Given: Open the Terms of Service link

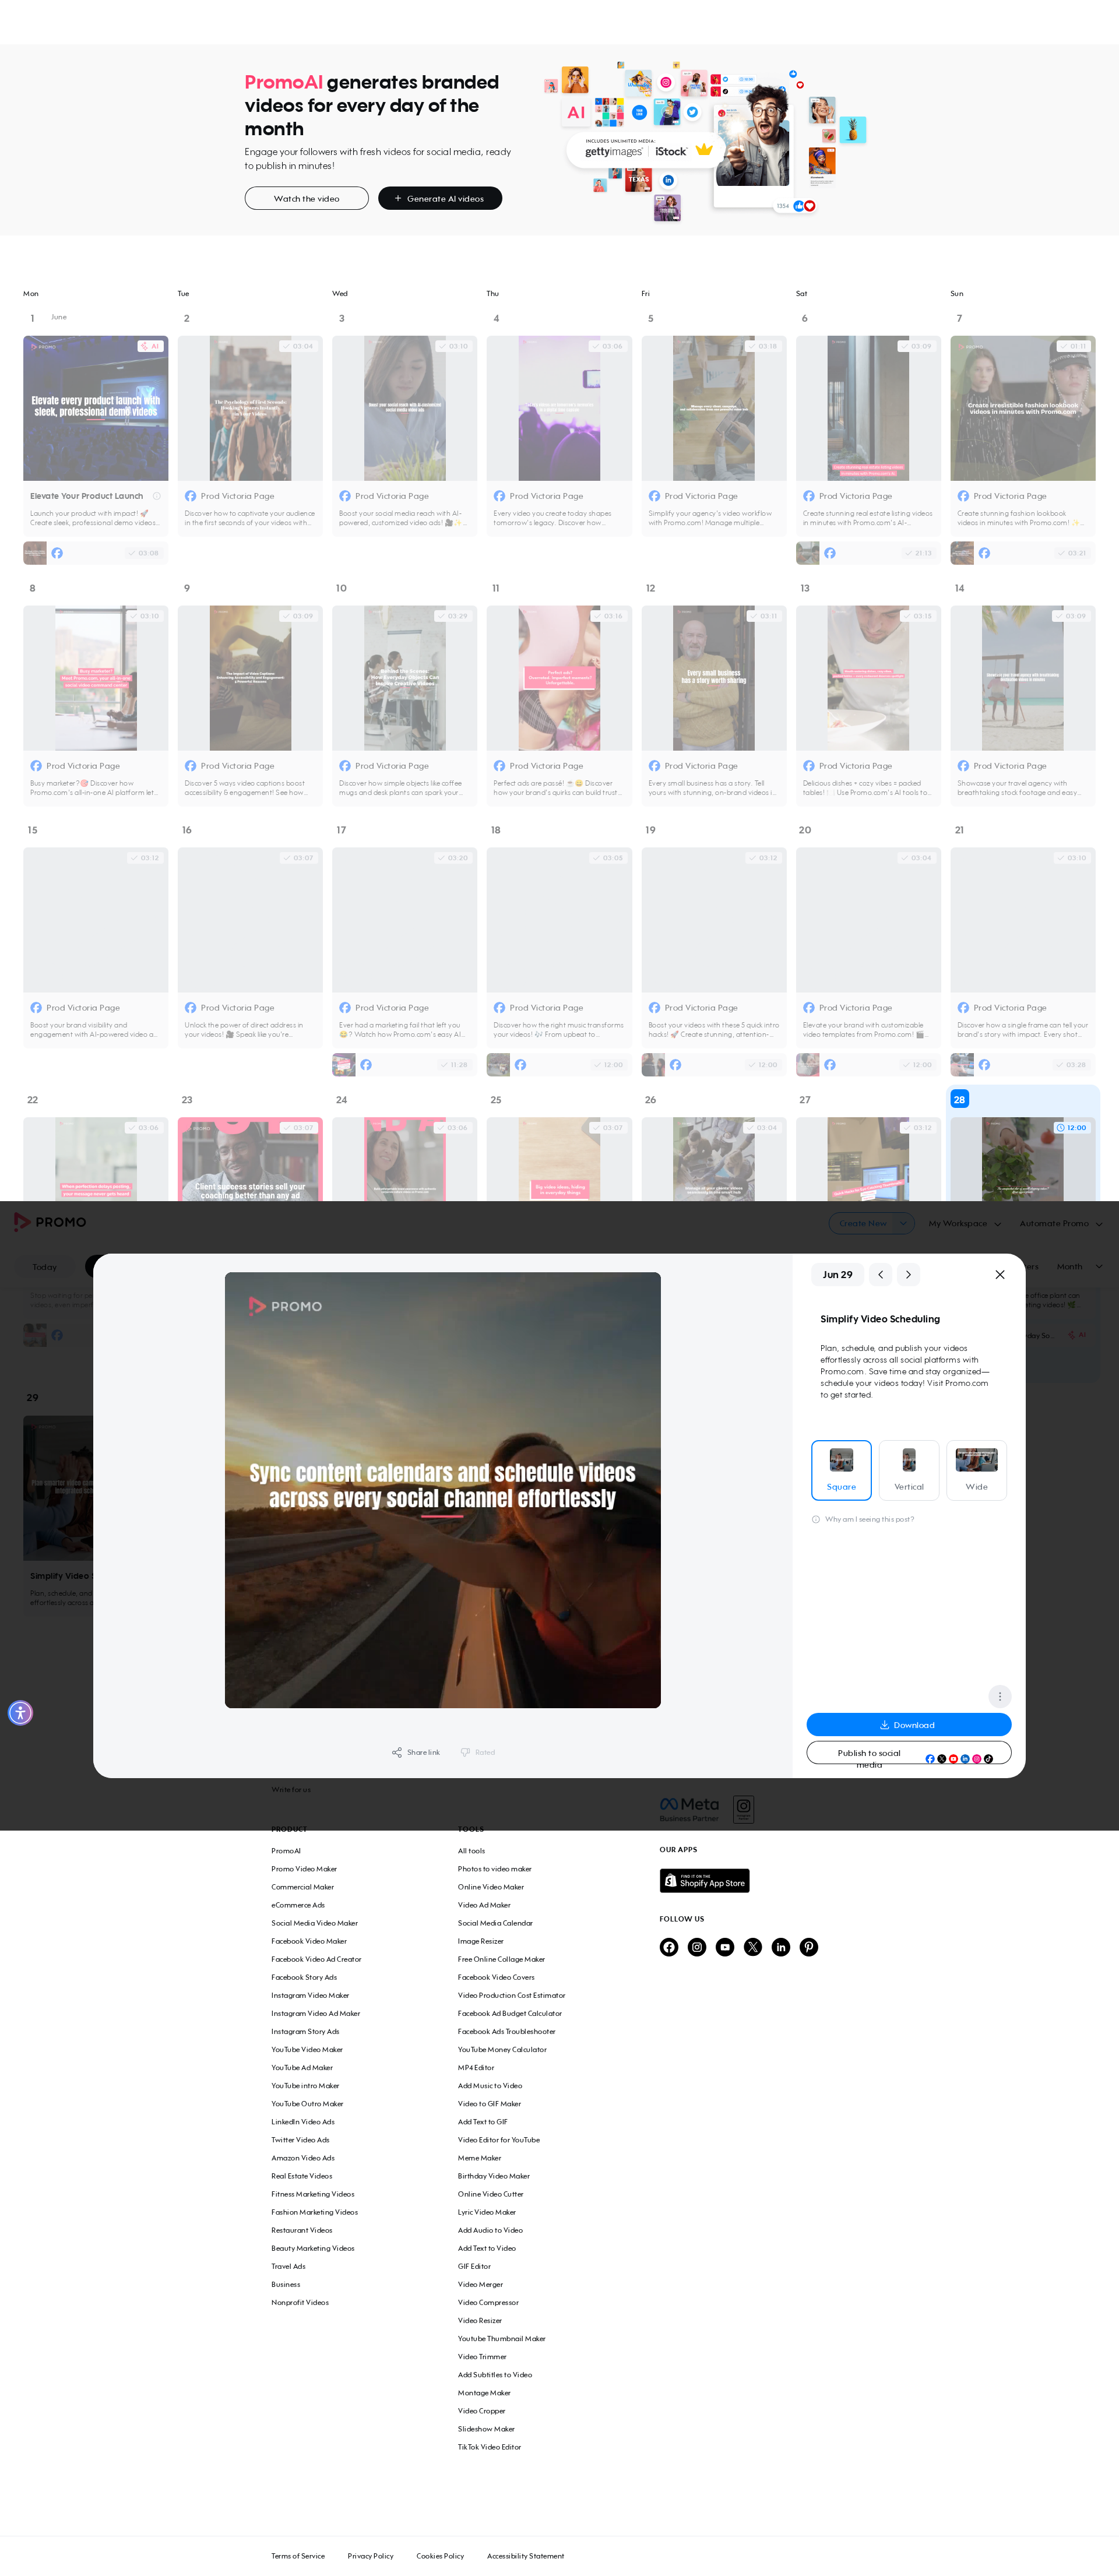Looking at the screenshot, I should click(298, 2556).
